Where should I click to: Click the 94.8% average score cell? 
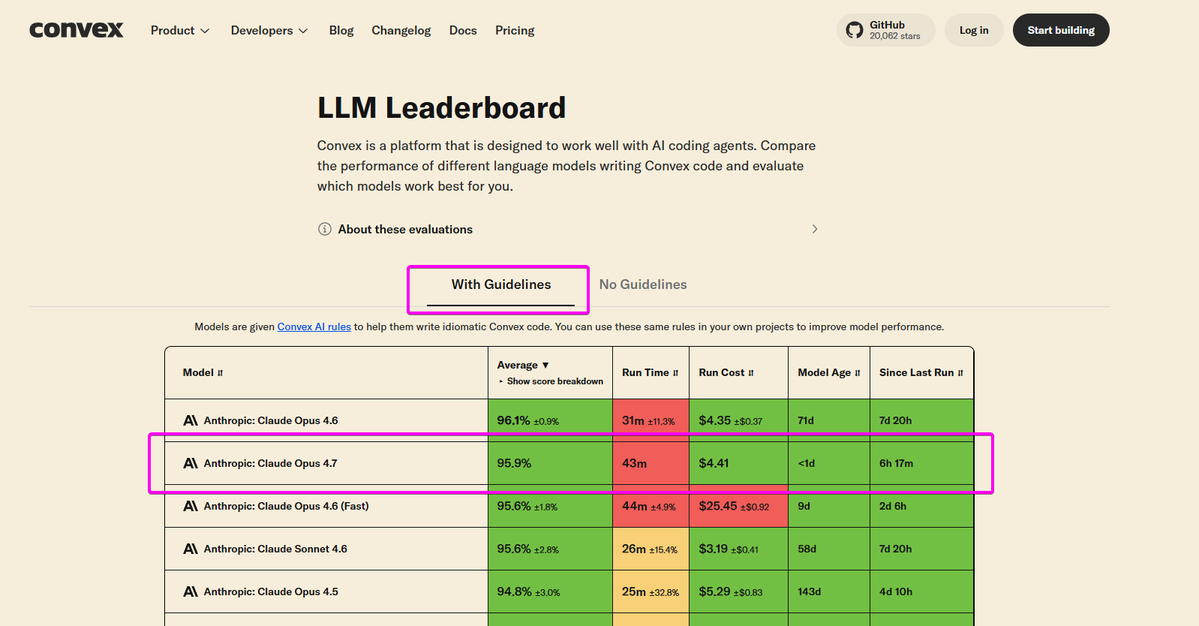click(551, 592)
